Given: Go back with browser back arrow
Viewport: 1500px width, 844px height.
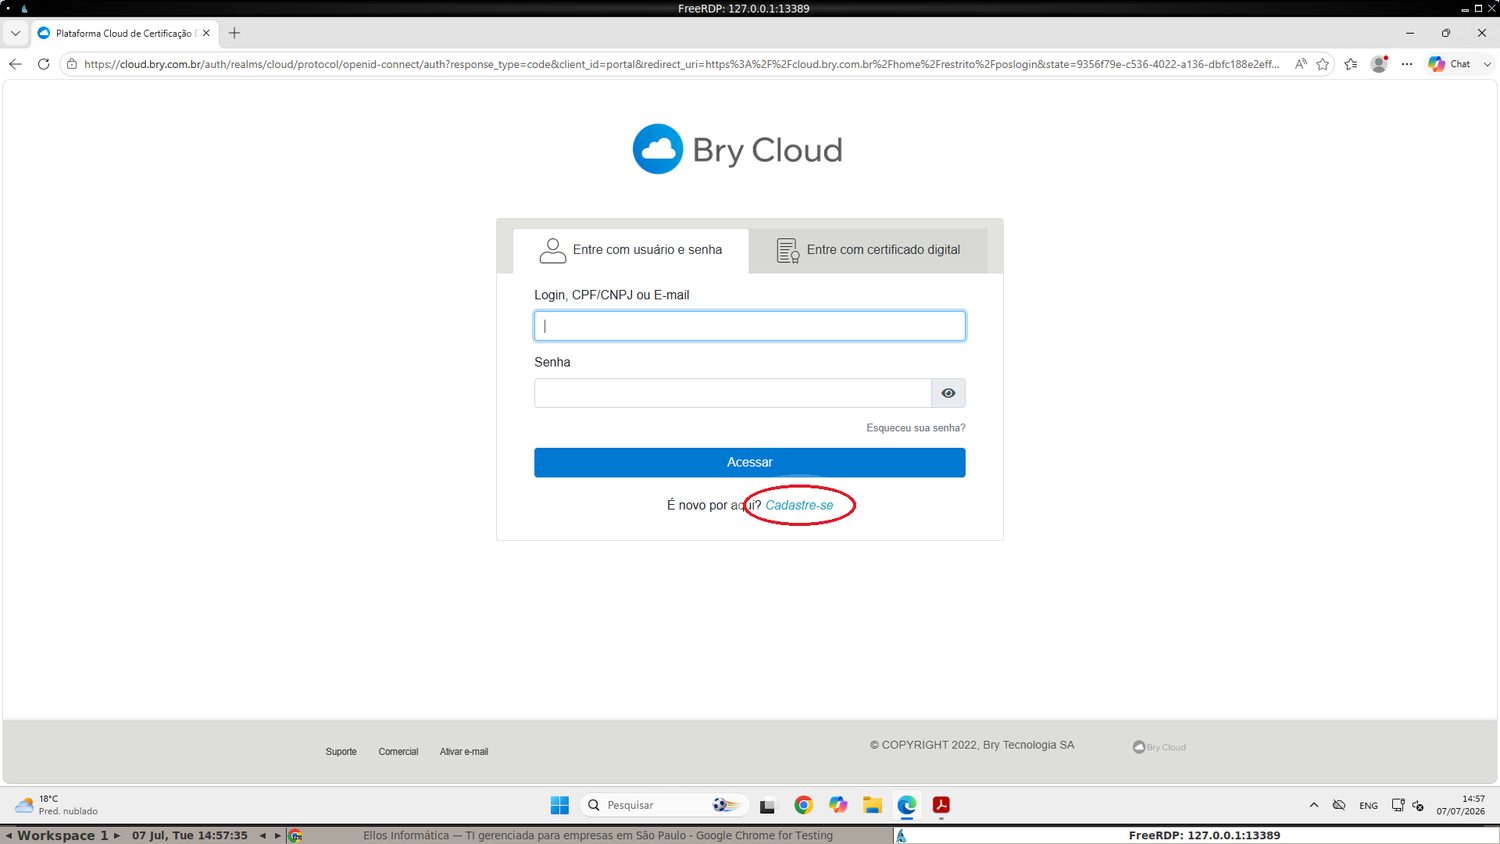Looking at the screenshot, I should click(x=15, y=64).
